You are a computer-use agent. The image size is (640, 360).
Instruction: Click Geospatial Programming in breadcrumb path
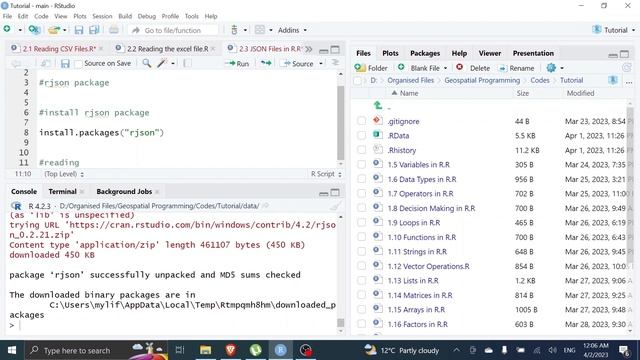tap(482, 80)
